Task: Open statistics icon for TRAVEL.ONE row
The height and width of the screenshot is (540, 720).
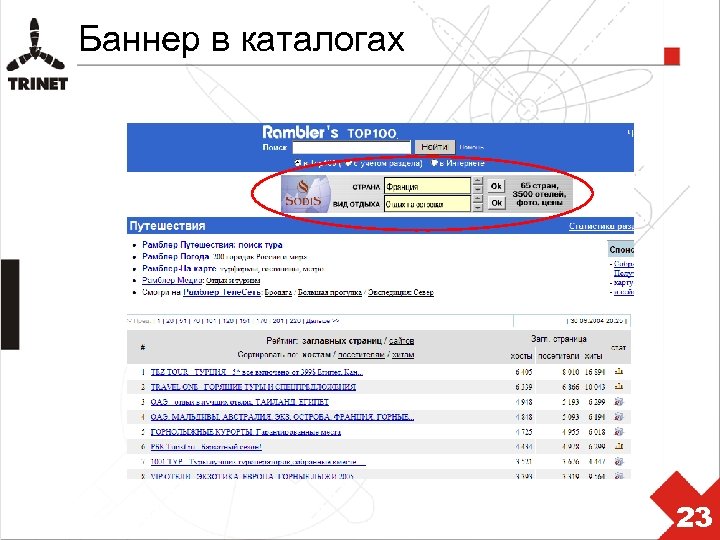Action: pyautogui.click(x=619, y=386)
